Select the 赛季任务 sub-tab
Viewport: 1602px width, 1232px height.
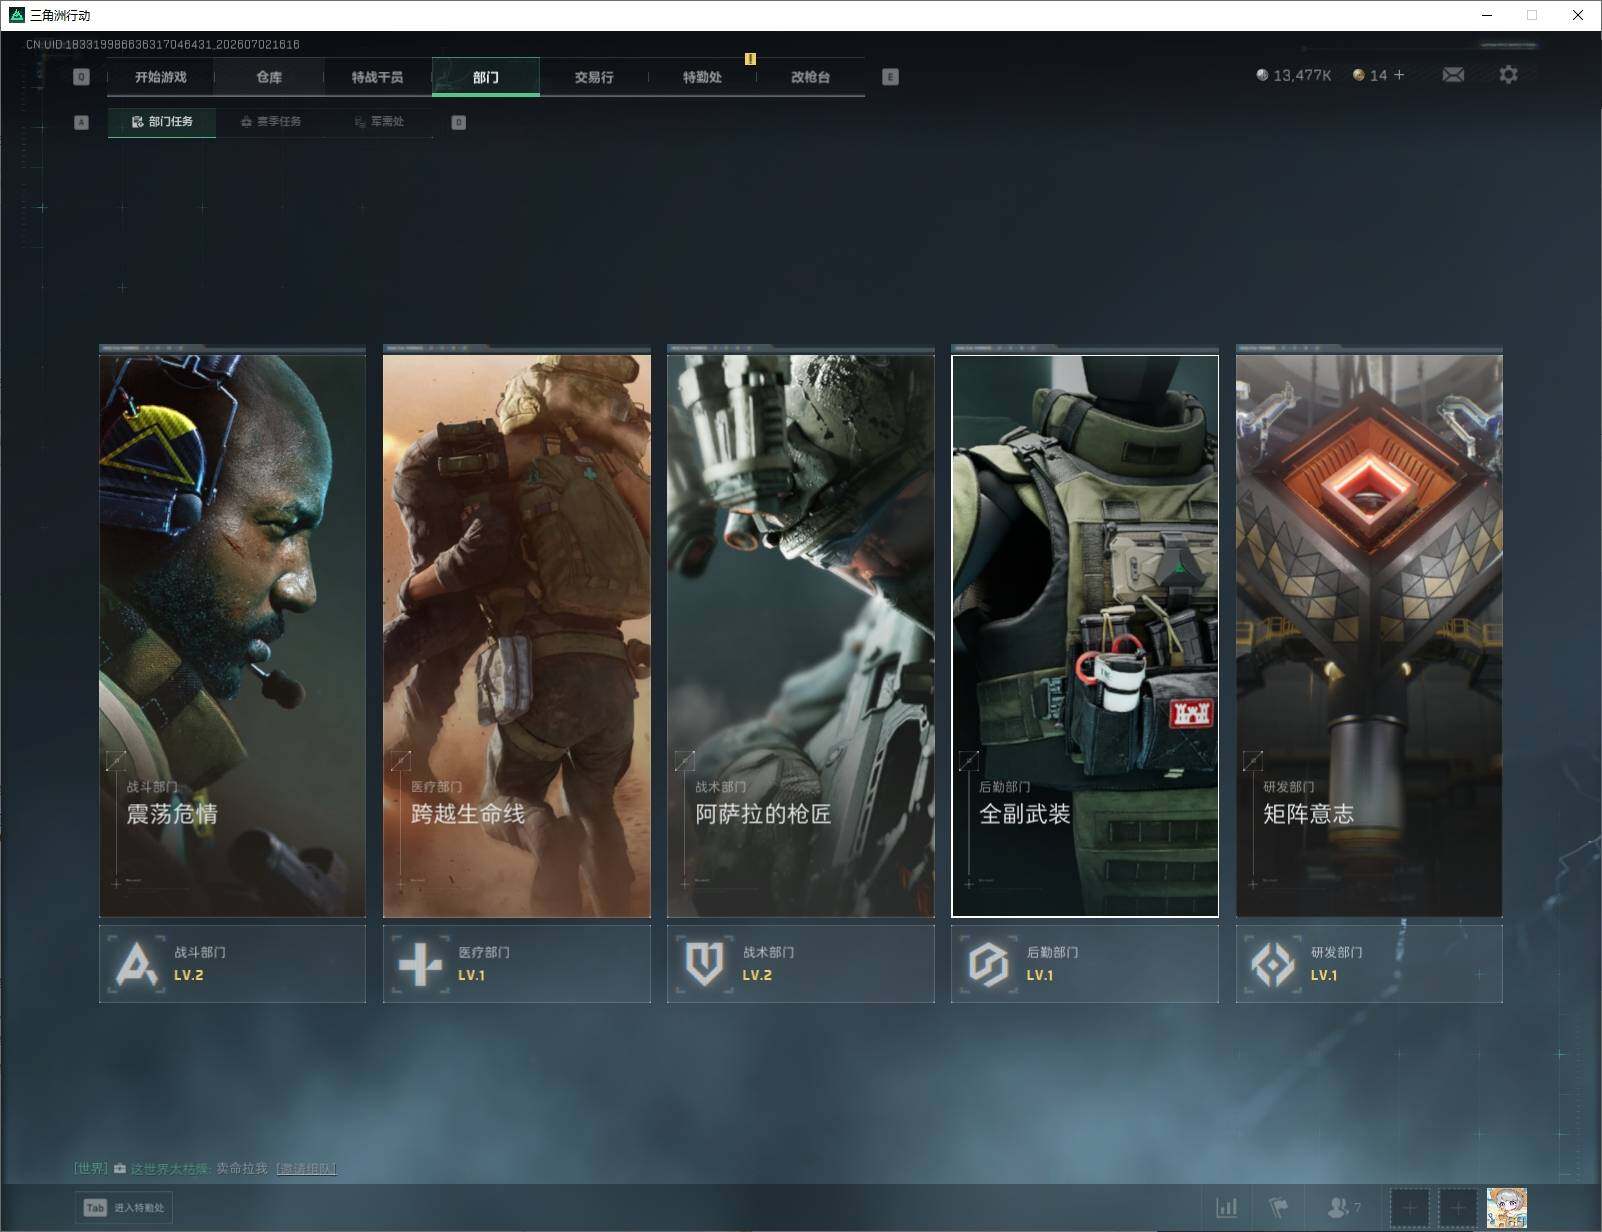pyautogui.click(x=270, y=122)
